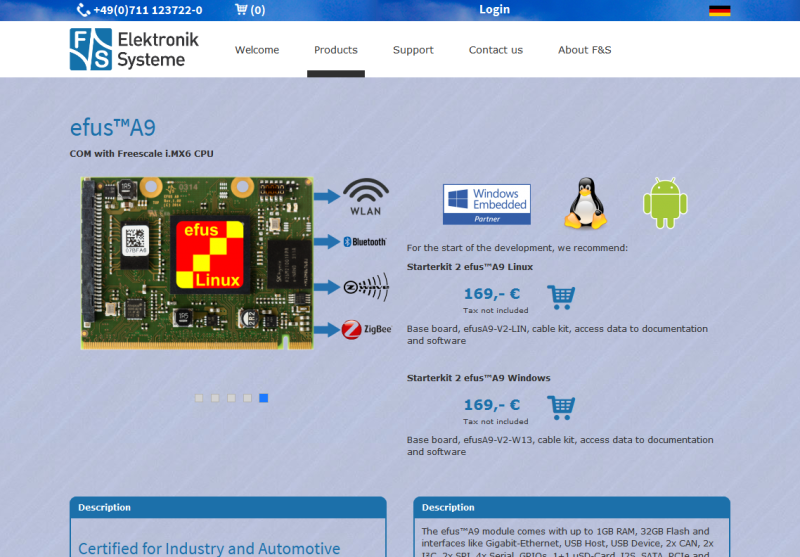The image size is (800, 557).
Task: Click the Linux starterkit 169,- € price
Action: [x=492, y=294]
